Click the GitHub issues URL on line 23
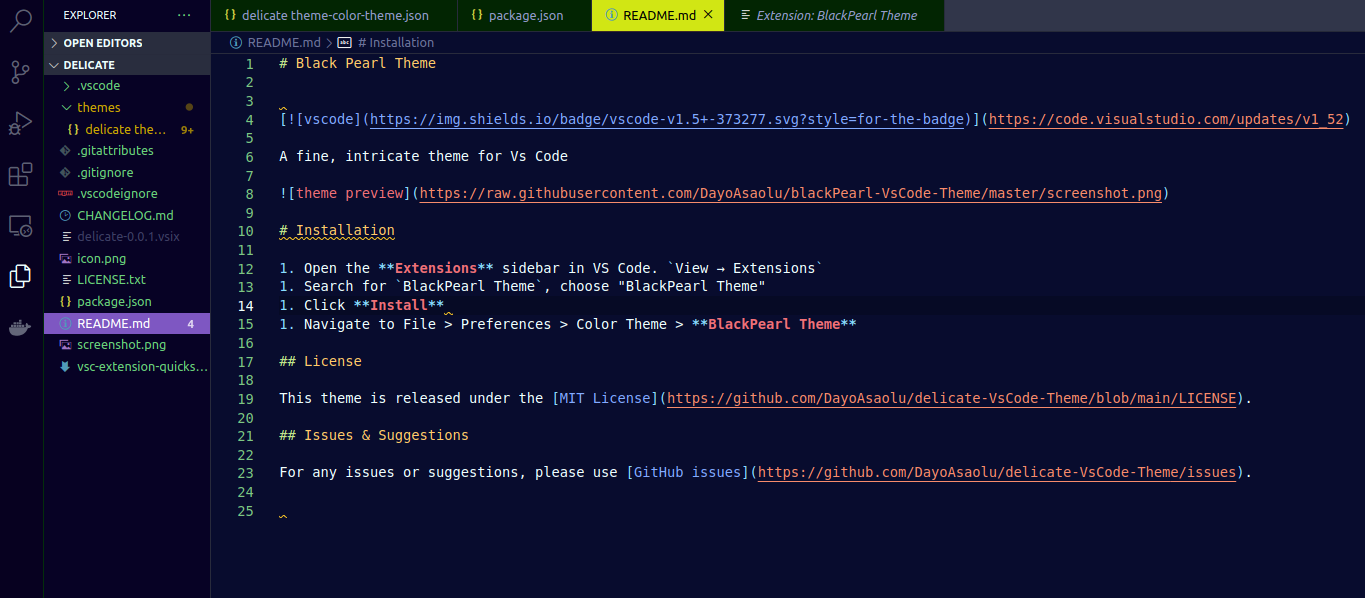Image resolution: width=1365 pixels, height=598 pixels. coord(997,472)
